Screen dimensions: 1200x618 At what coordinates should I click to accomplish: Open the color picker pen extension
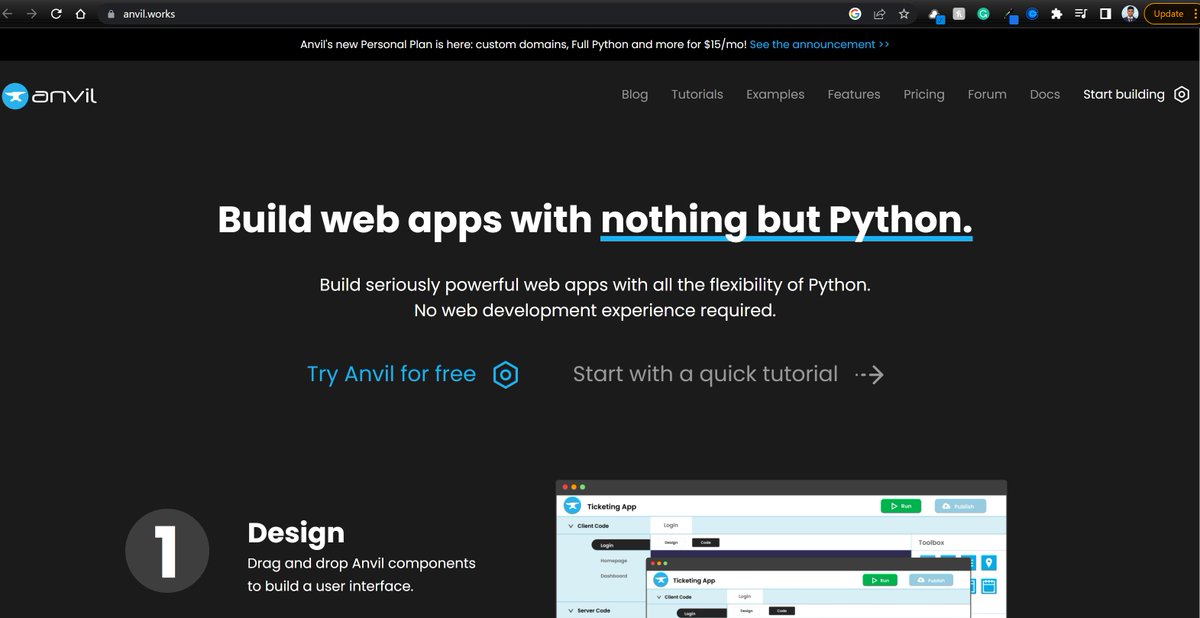(x=1010, y=15)
